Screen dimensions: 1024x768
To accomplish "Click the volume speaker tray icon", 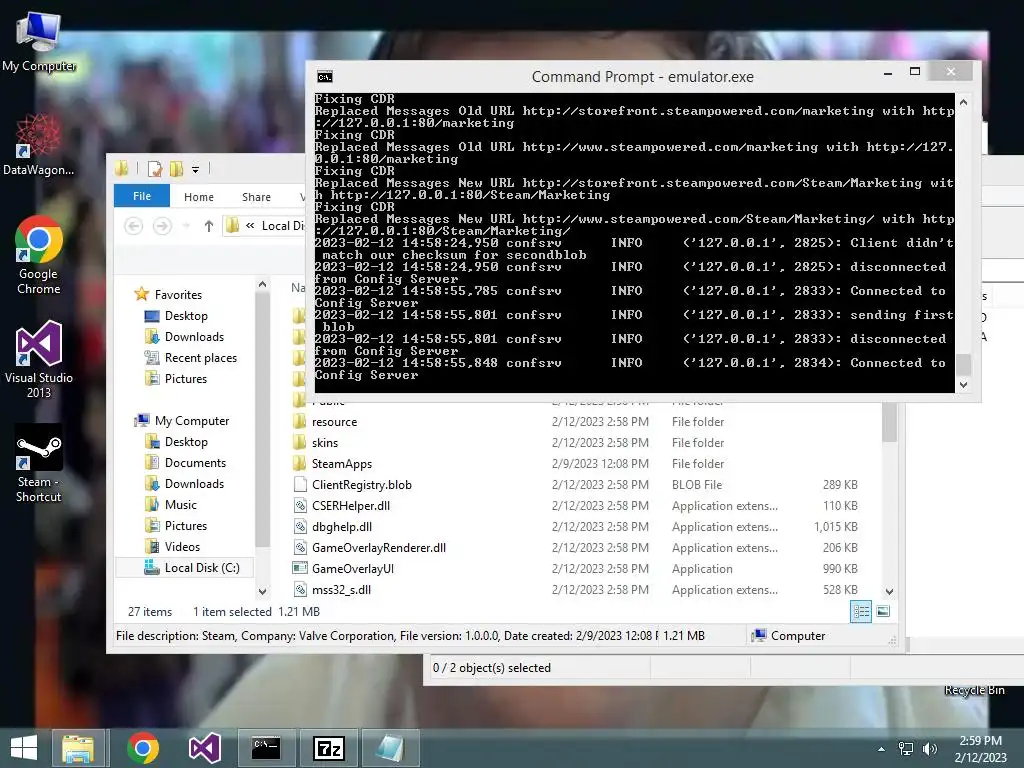I will click(930, 749).
